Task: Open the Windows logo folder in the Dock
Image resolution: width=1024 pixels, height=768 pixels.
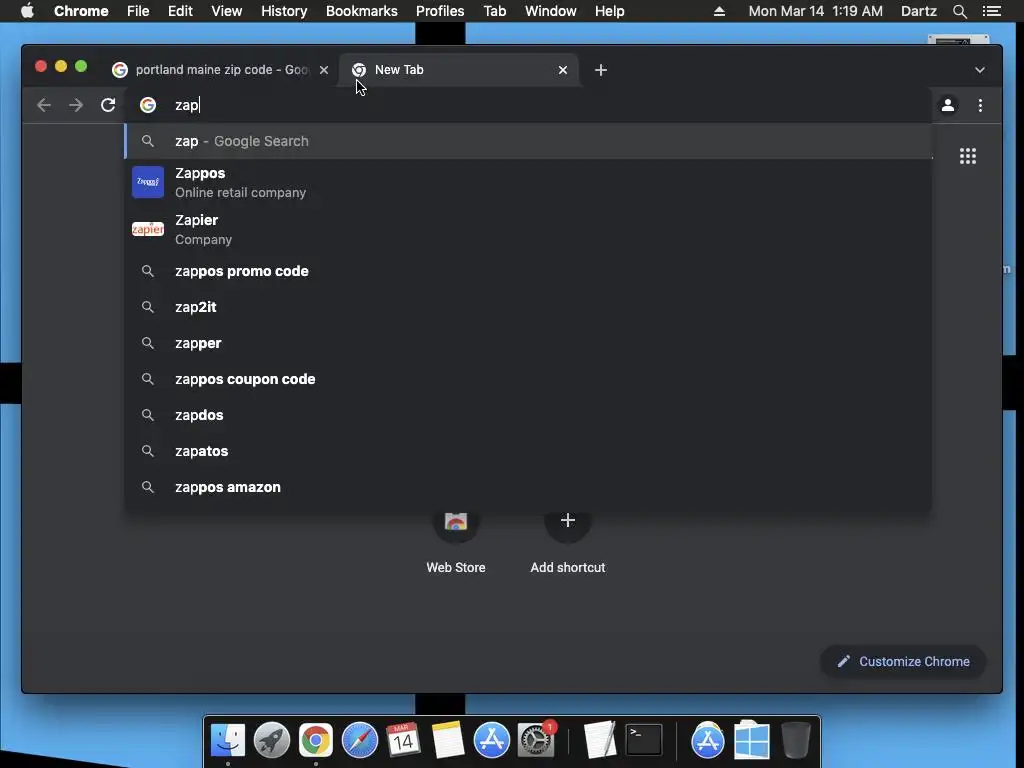Action: 752,741
